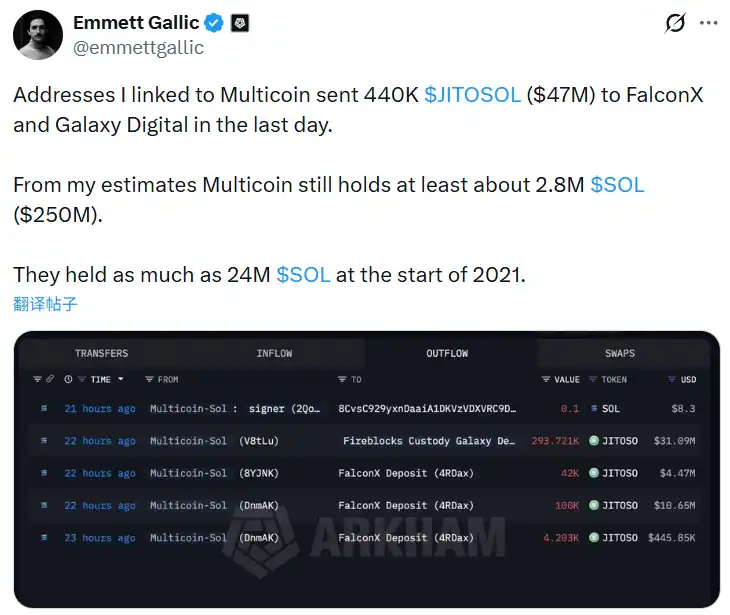Click the JITOSO token icon in the Fireblocks row

click(593, 441)
